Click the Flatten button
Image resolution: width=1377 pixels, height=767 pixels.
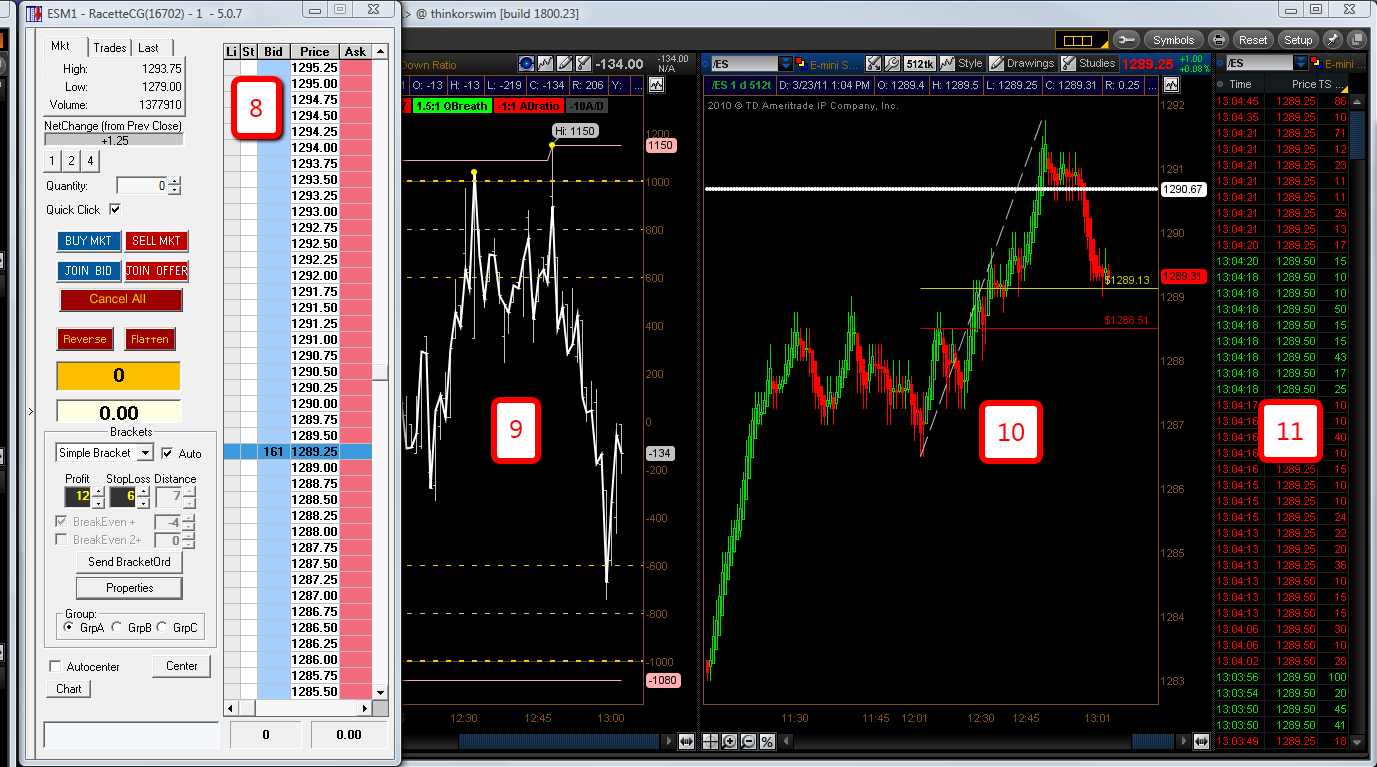tap(149, 339)
